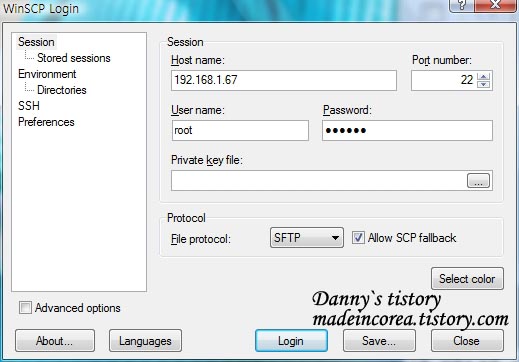Click the Password field

tap(407, 130)
